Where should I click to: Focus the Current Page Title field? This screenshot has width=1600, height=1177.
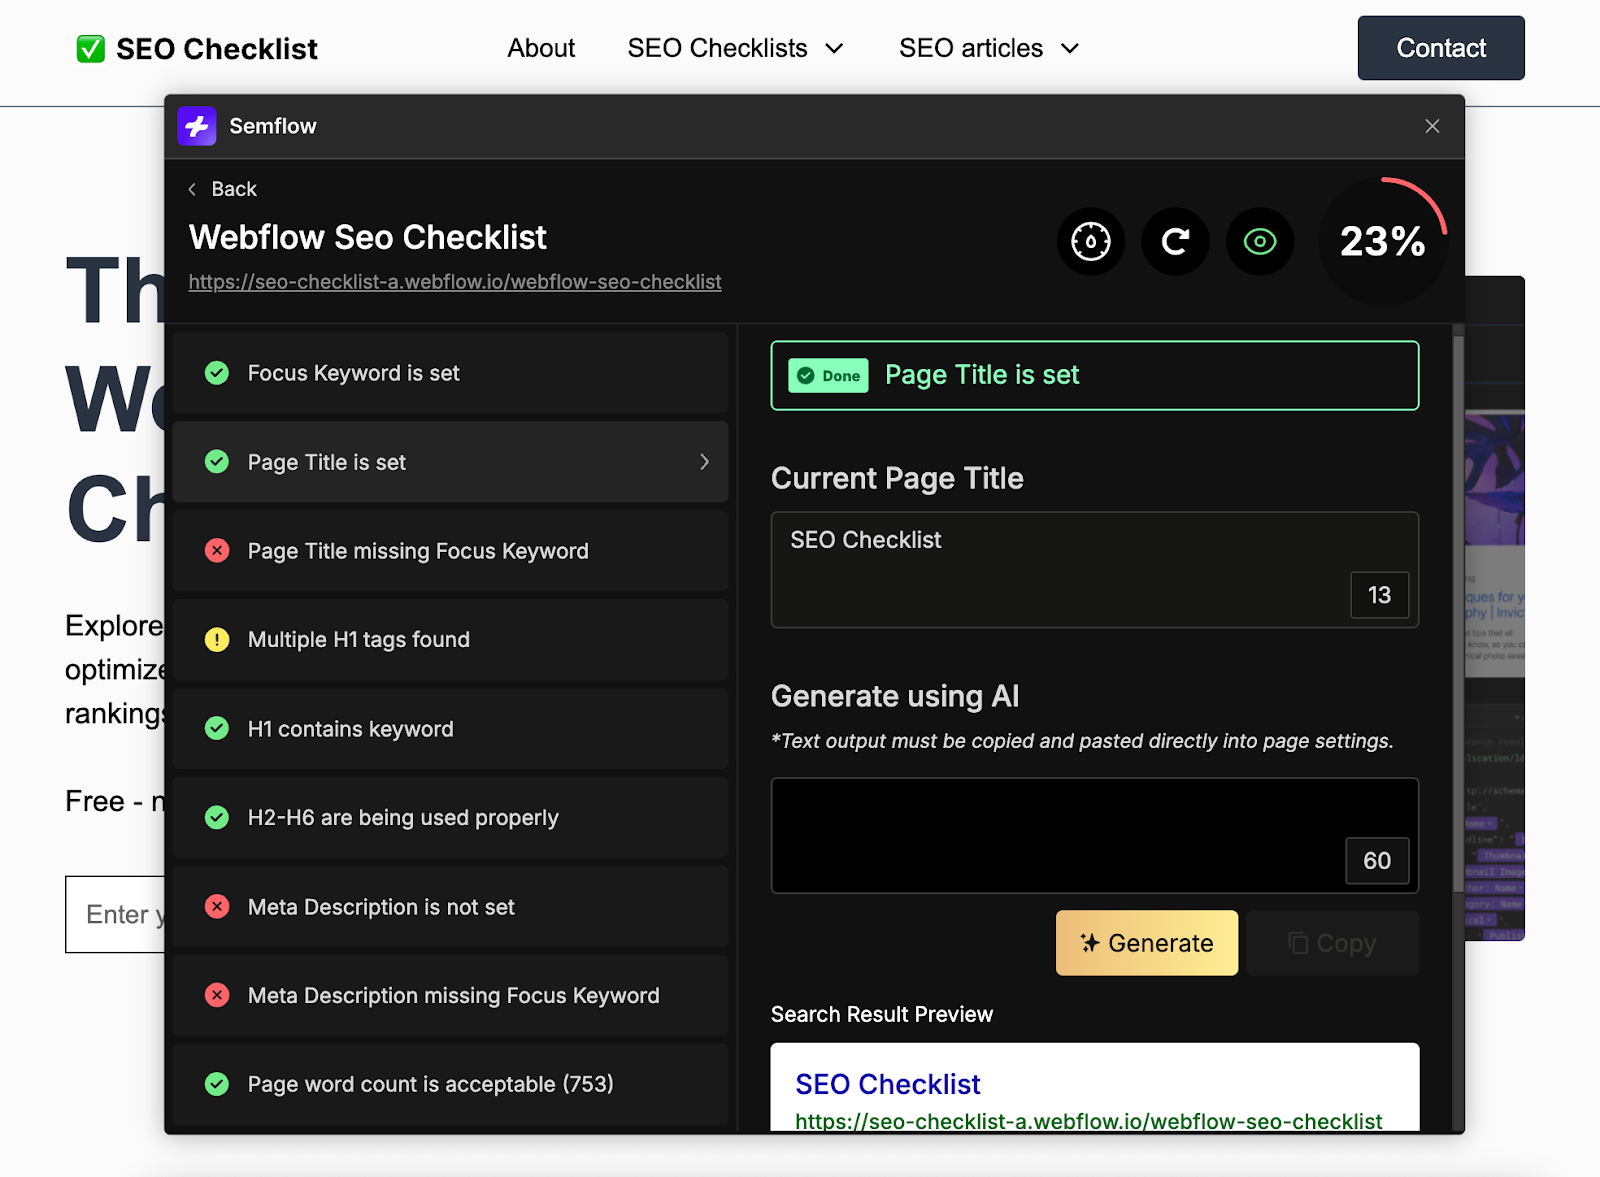1095,570
